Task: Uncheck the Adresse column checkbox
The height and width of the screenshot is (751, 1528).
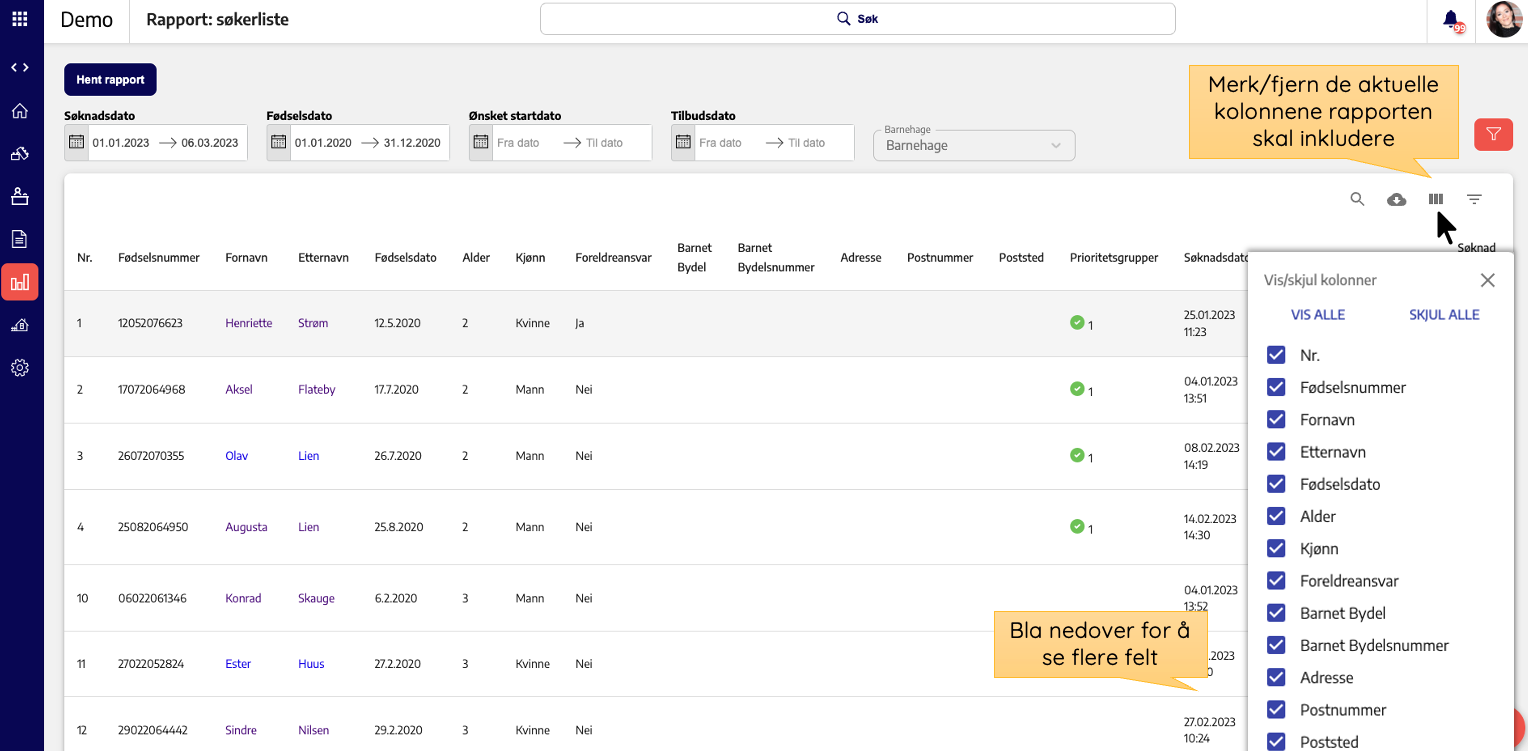Action: coord(1276,677)
